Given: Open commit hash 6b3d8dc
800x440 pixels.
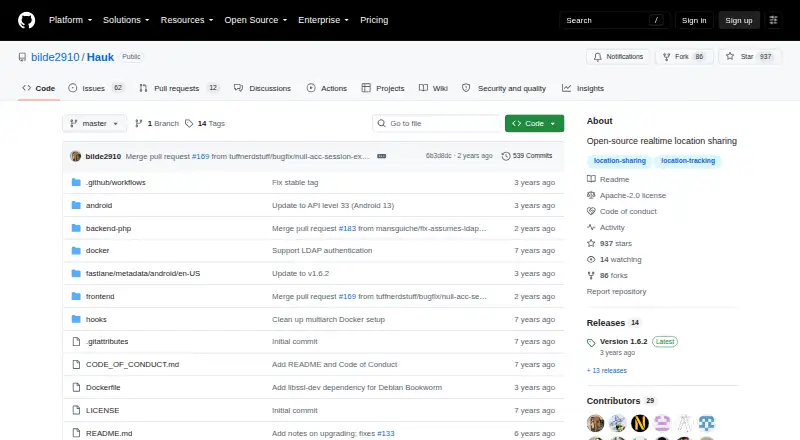Looking at the screenshot, I should tap(438, 156).
